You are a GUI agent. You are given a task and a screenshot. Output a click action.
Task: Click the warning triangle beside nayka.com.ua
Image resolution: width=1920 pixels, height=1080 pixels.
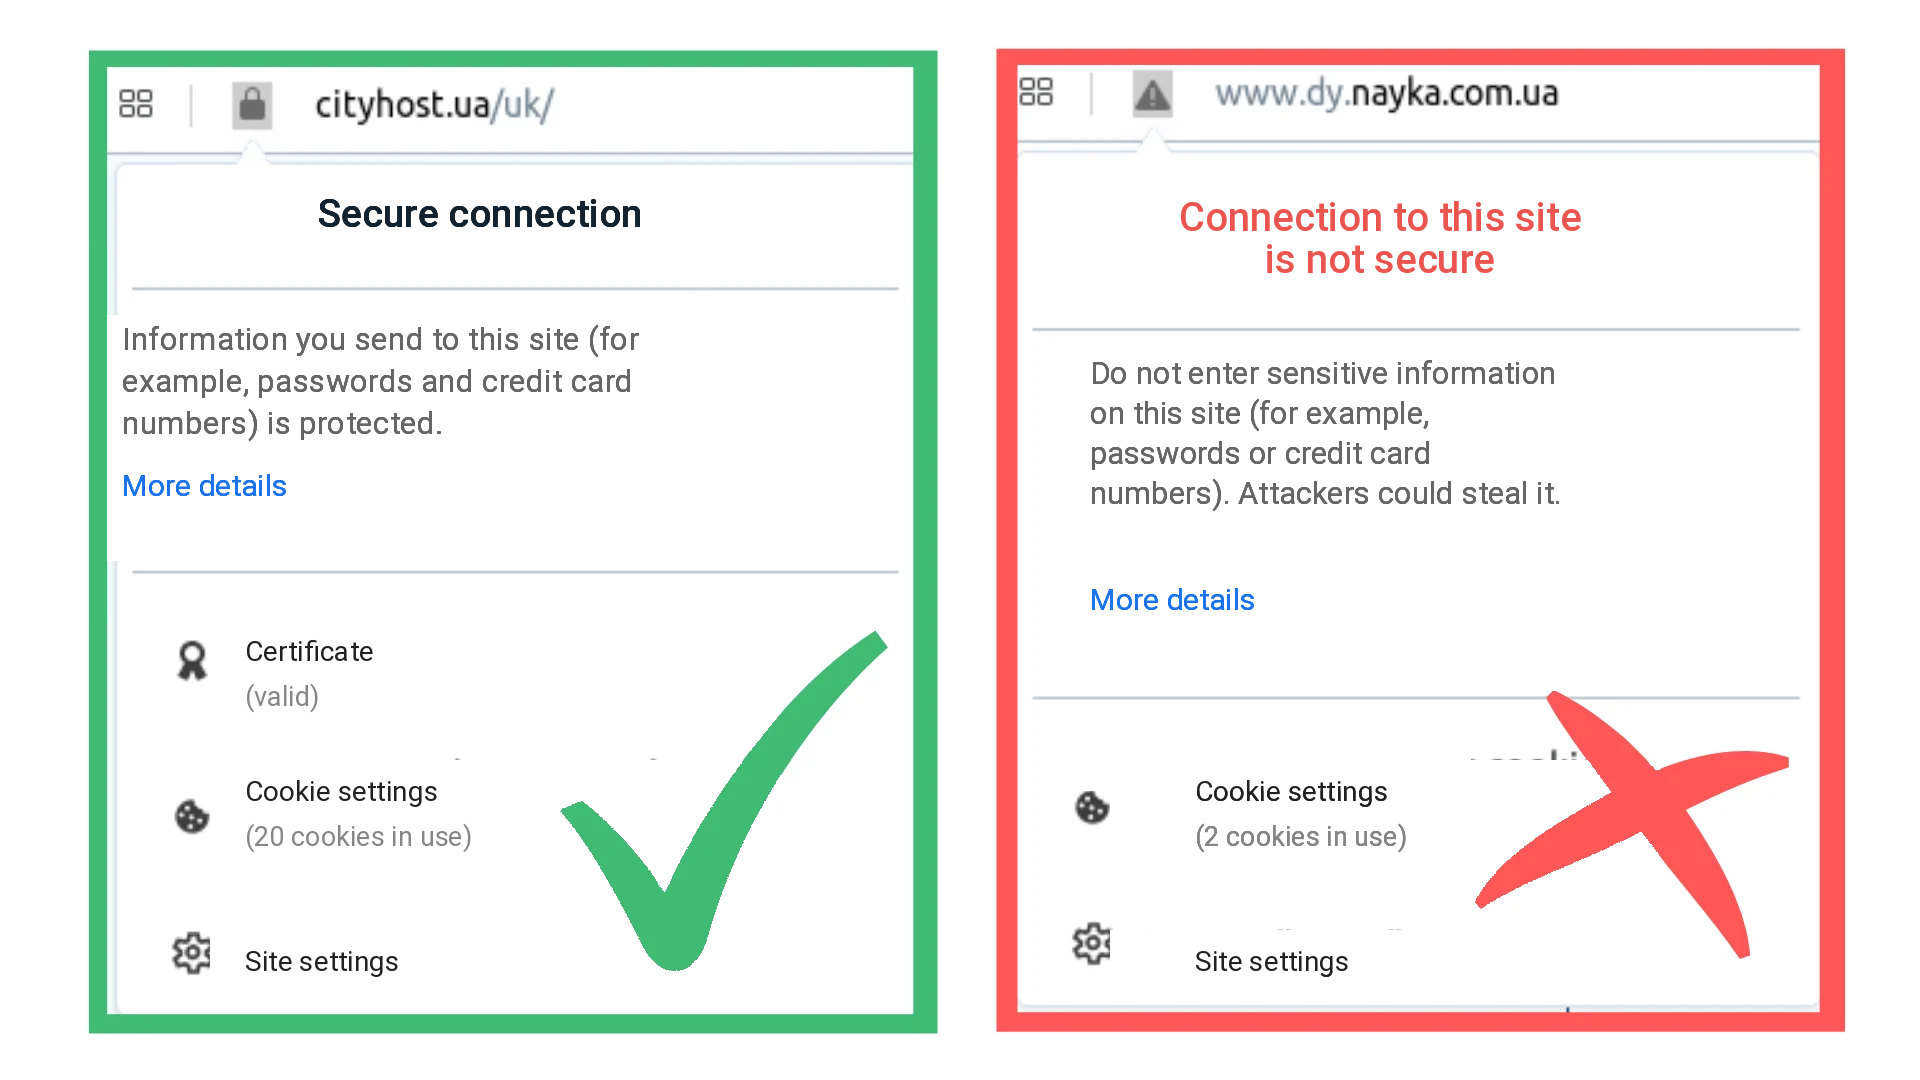point(1152,95)
